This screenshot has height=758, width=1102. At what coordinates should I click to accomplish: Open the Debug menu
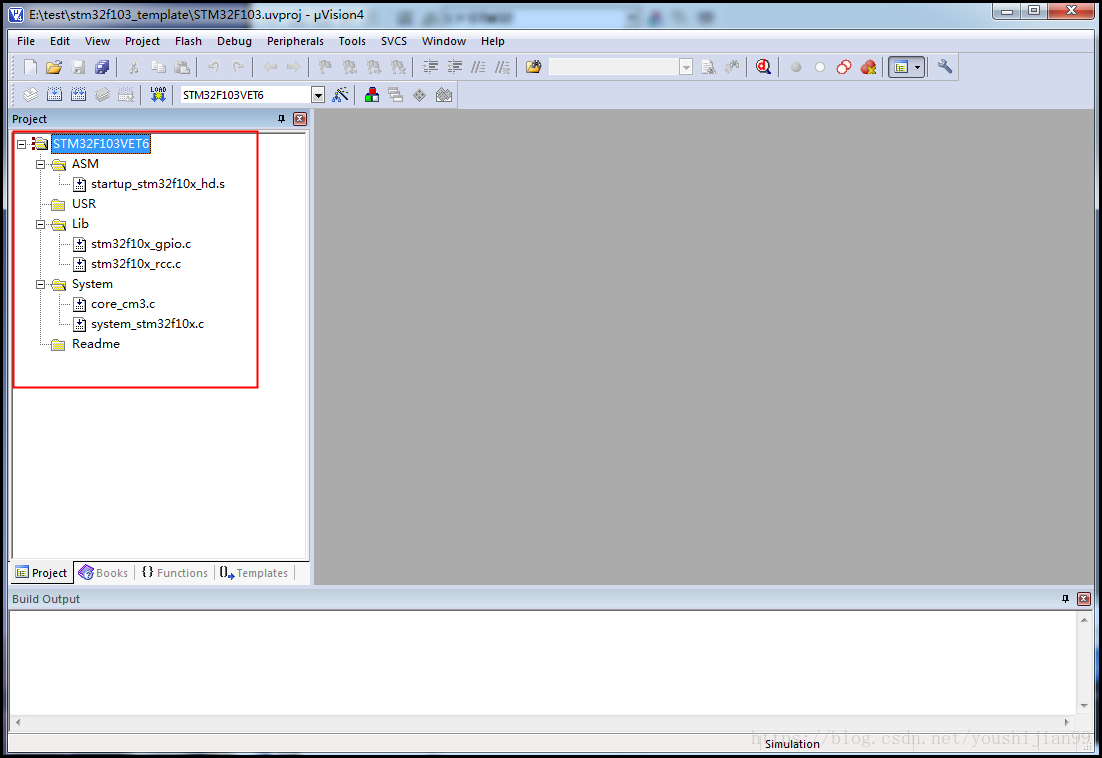click(234, 41)
